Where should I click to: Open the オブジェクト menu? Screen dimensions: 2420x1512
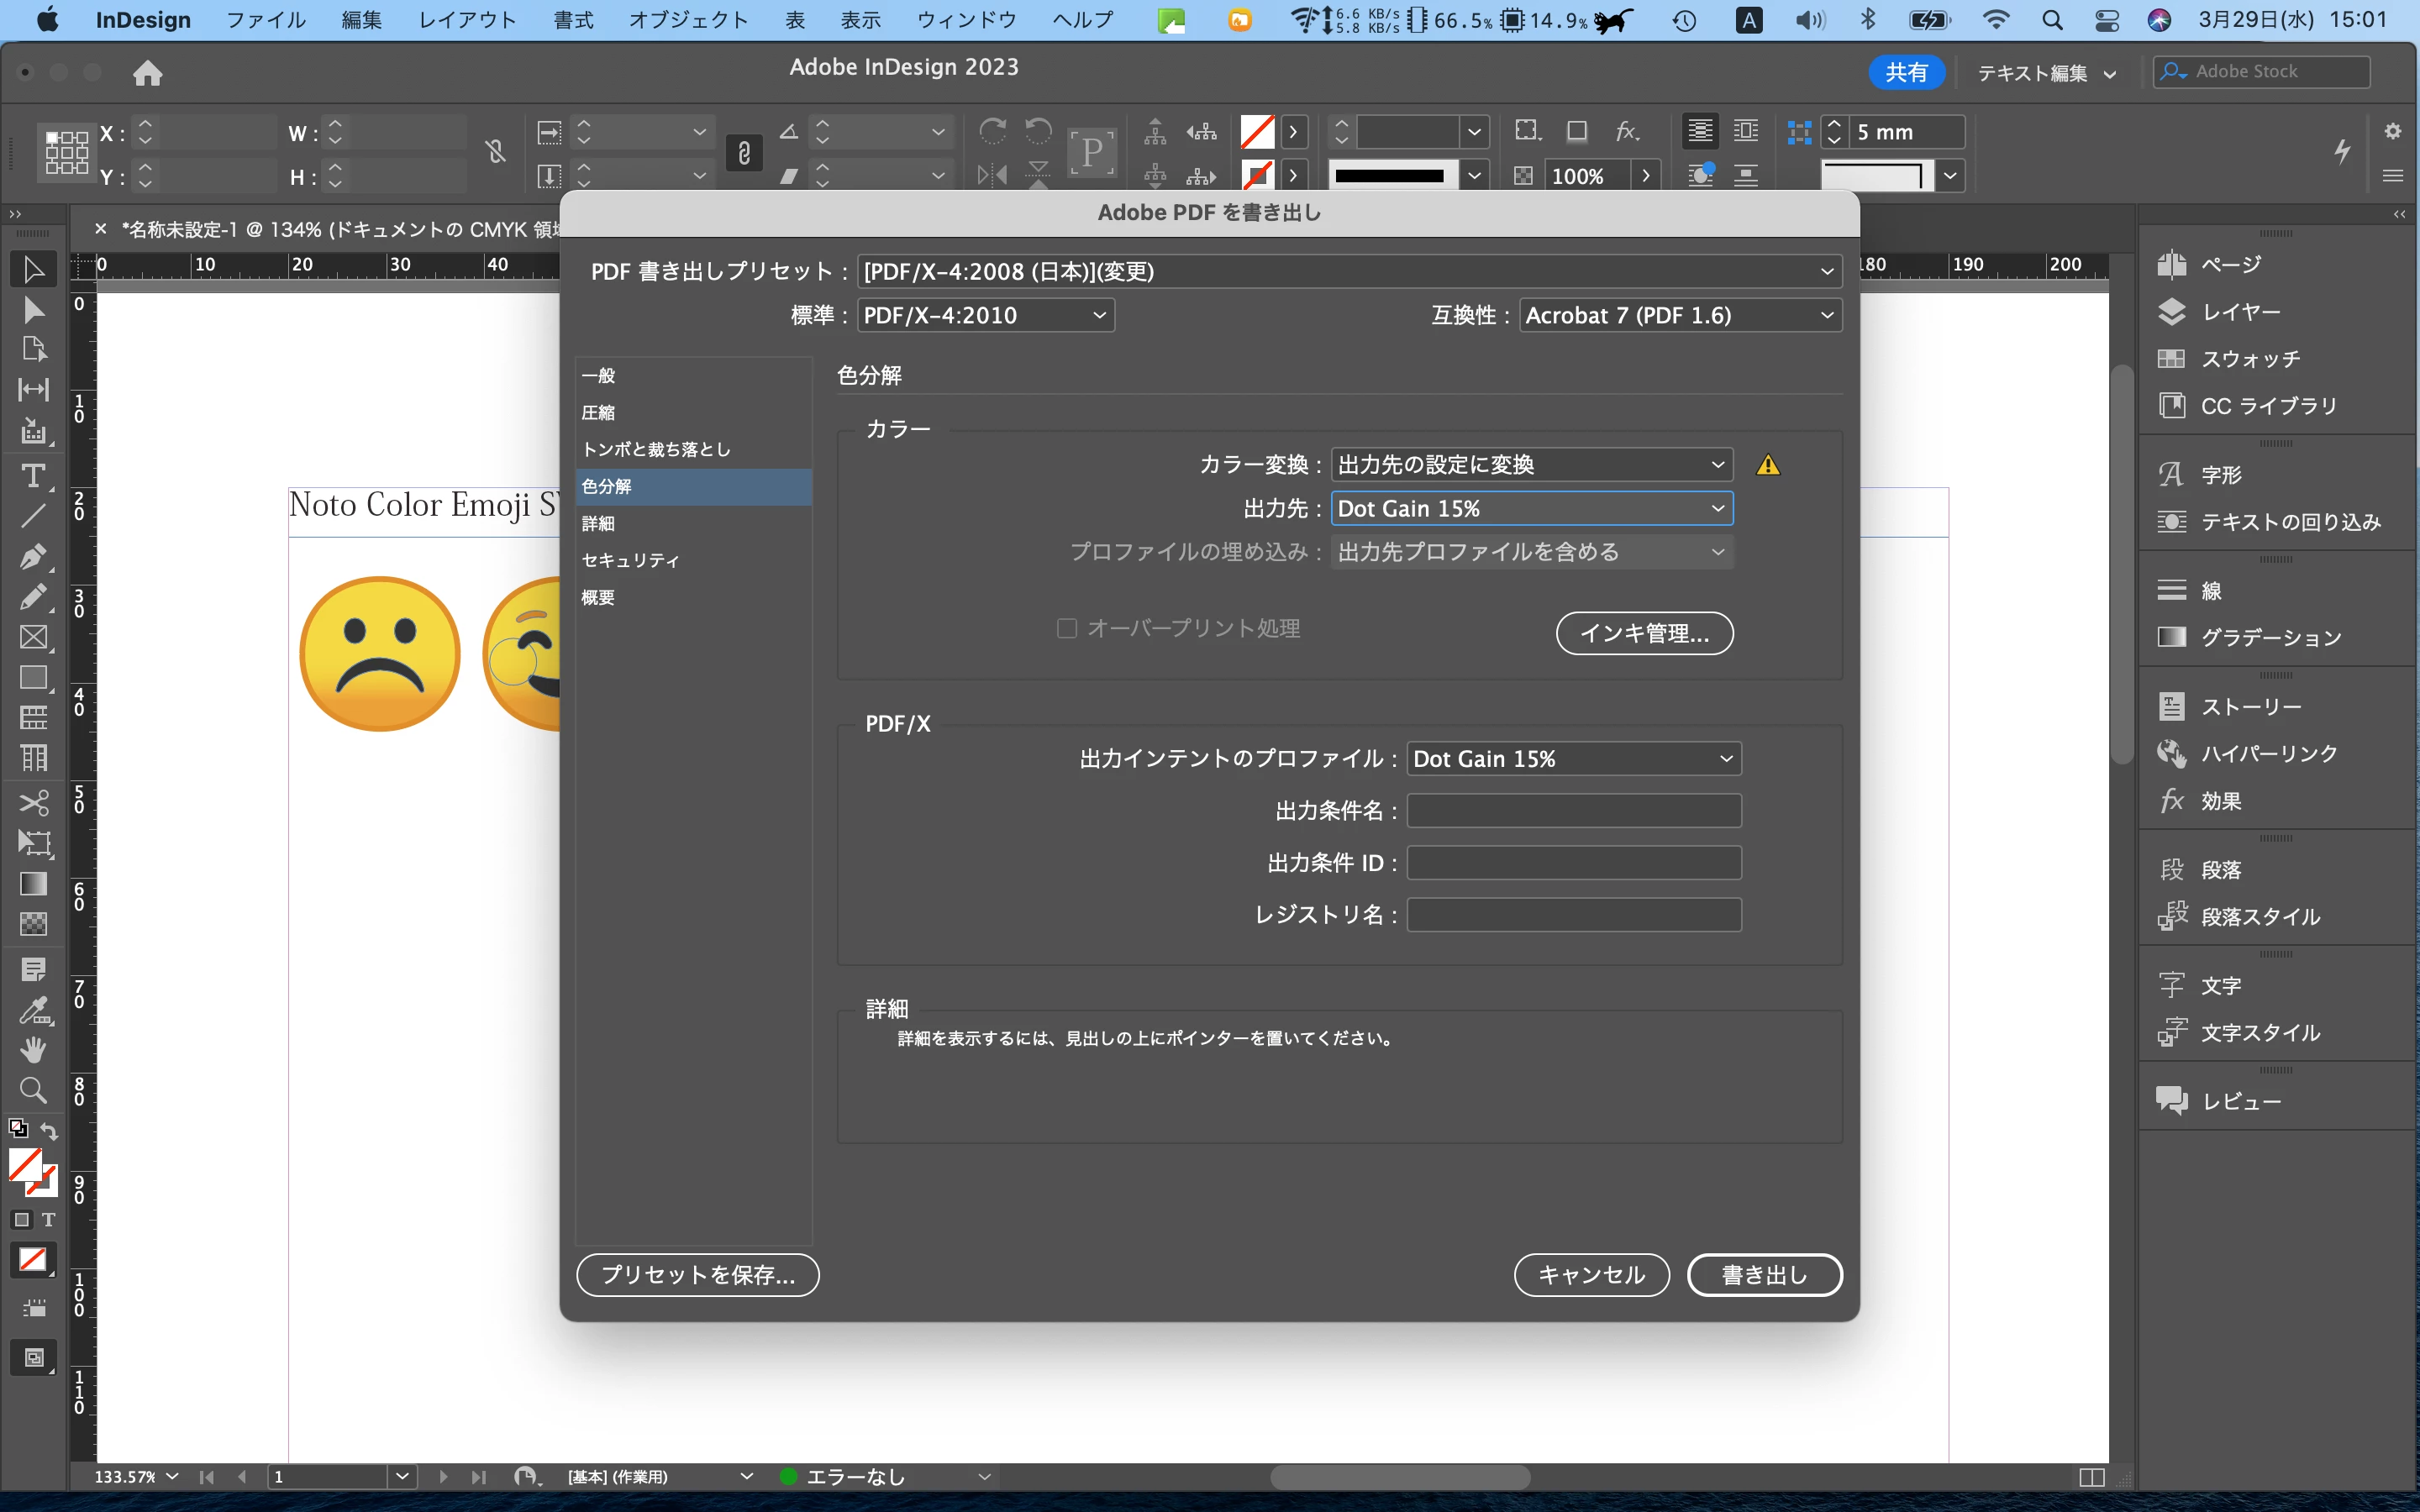[687, 20]
